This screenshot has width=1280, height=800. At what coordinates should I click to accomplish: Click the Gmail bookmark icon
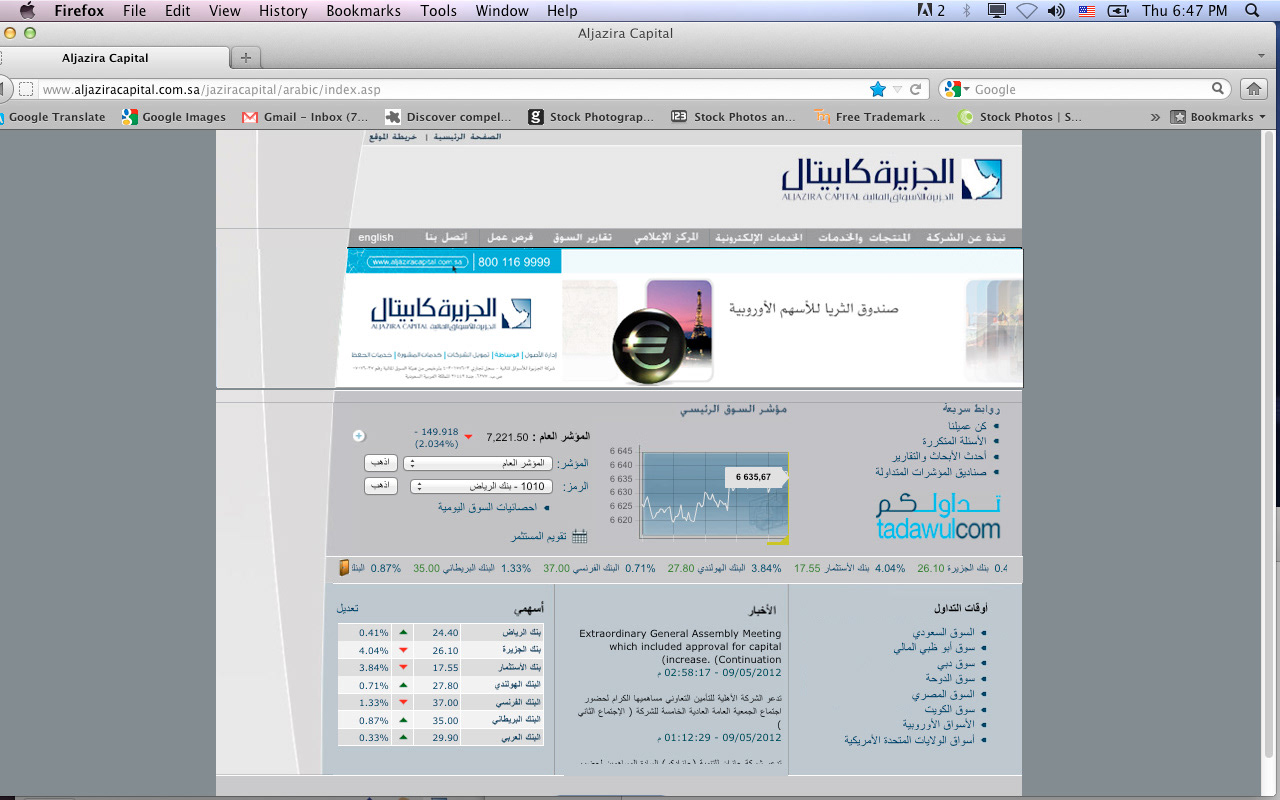click(x=249, y=117)
